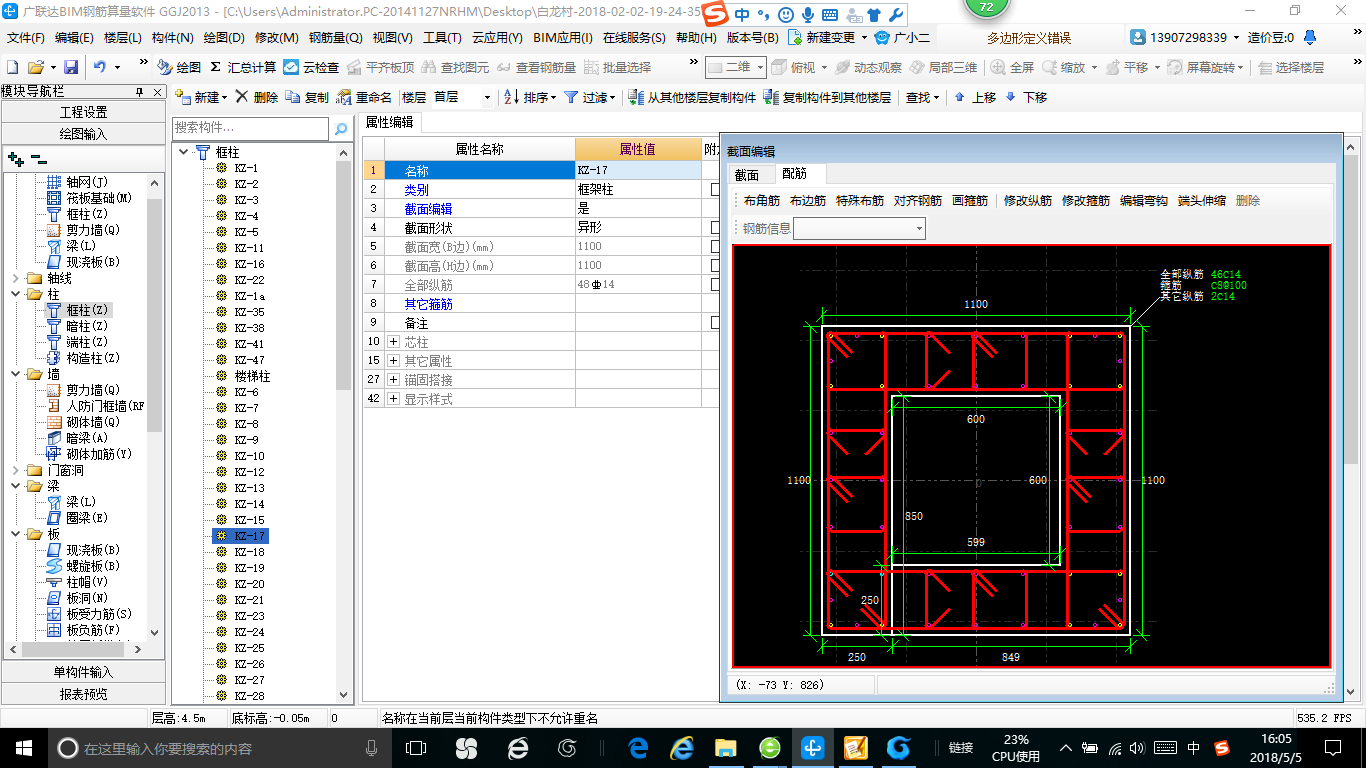Move component down with 下移
The height and width of the screenshot is (768, 1366).
coord(1026,97)
